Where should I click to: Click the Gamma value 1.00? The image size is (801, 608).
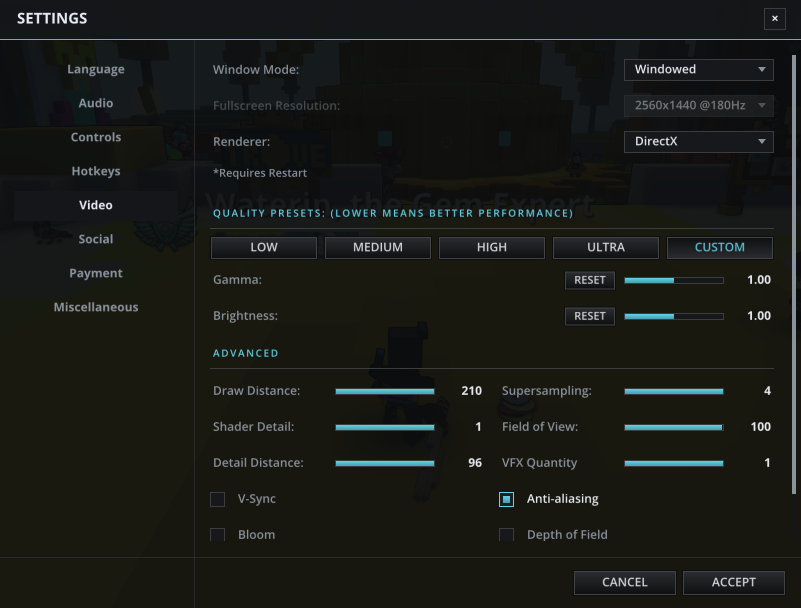point(759,280)
